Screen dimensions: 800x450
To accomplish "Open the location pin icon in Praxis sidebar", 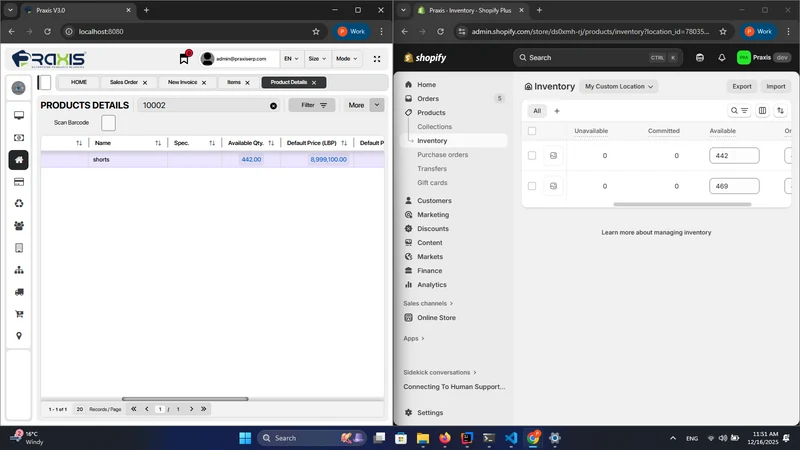I will [19, 336].
